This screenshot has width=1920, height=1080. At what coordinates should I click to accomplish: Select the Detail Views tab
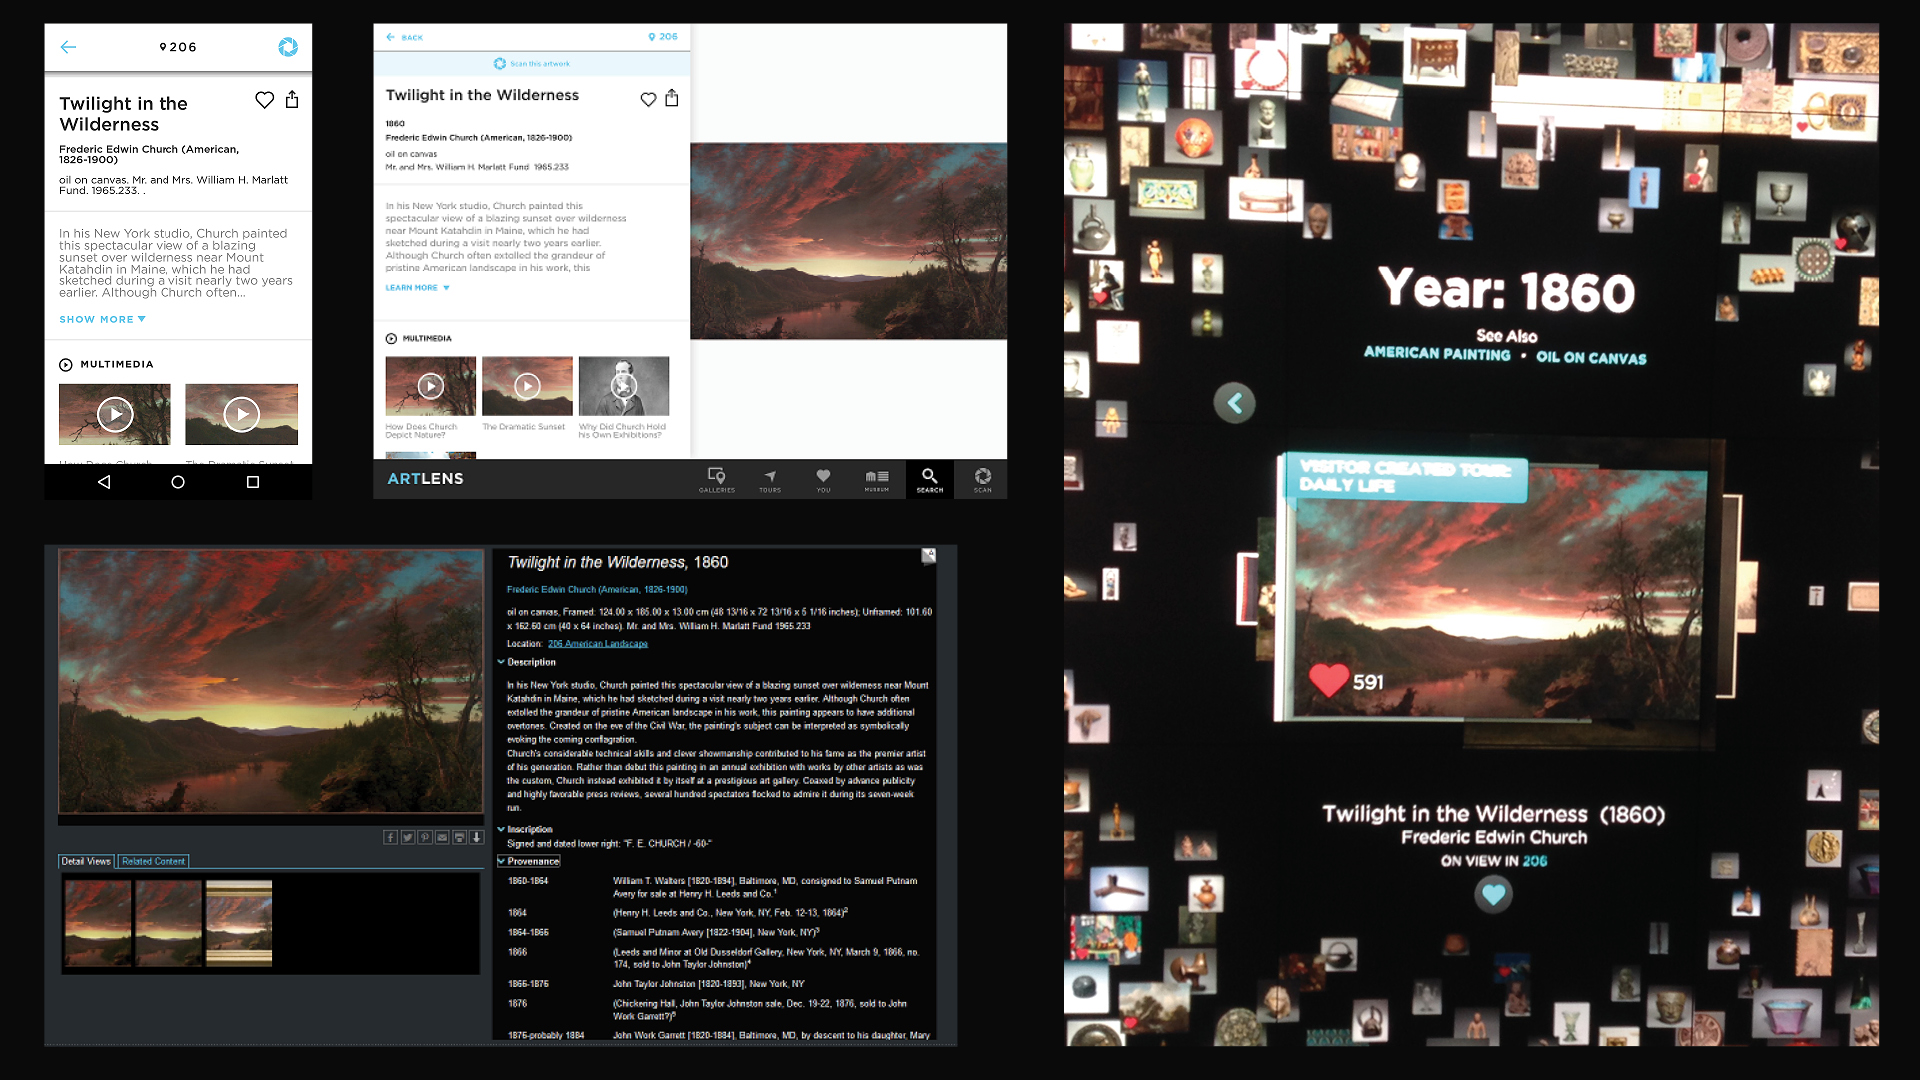coord(86,861)
